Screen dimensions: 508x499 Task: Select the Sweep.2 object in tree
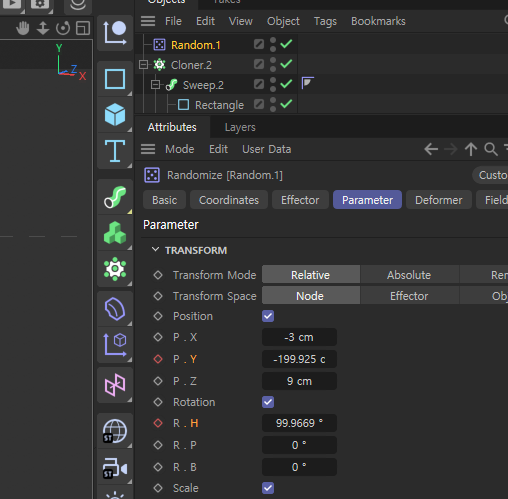tap(203, 85)
